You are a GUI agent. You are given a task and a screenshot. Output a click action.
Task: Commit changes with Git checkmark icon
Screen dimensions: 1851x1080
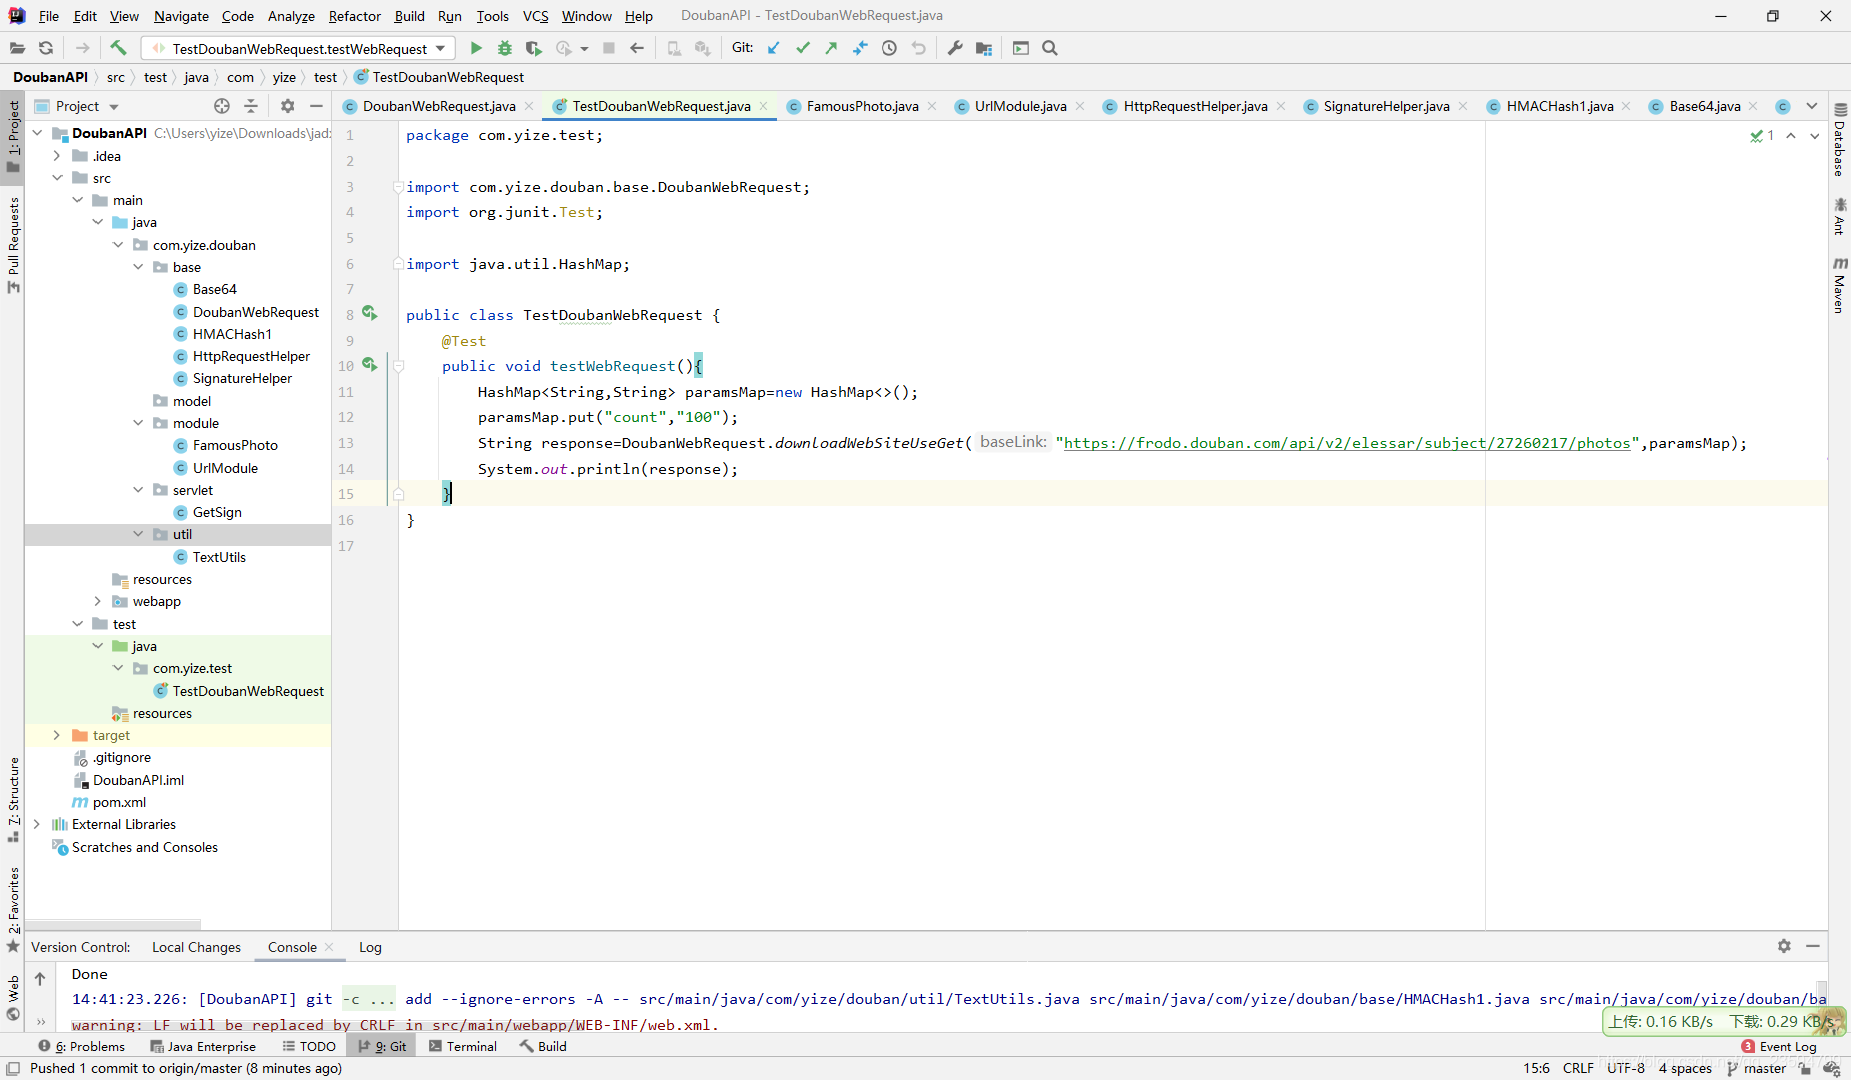tap(802, 48)
